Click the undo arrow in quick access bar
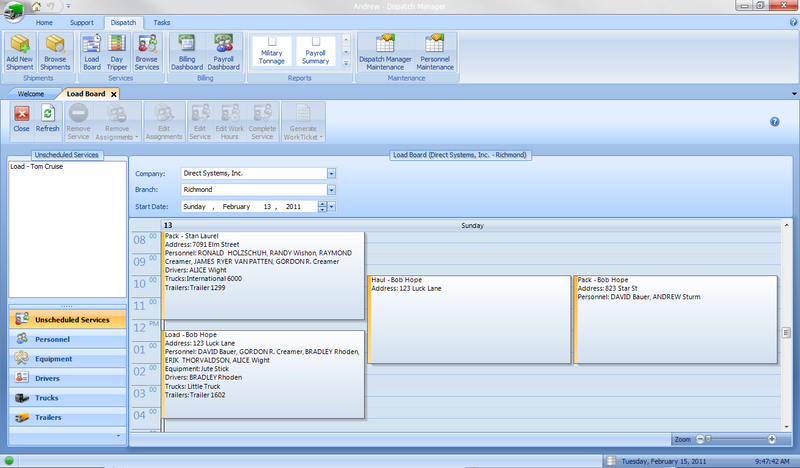800x468 pixels. [x=51, y=6]
